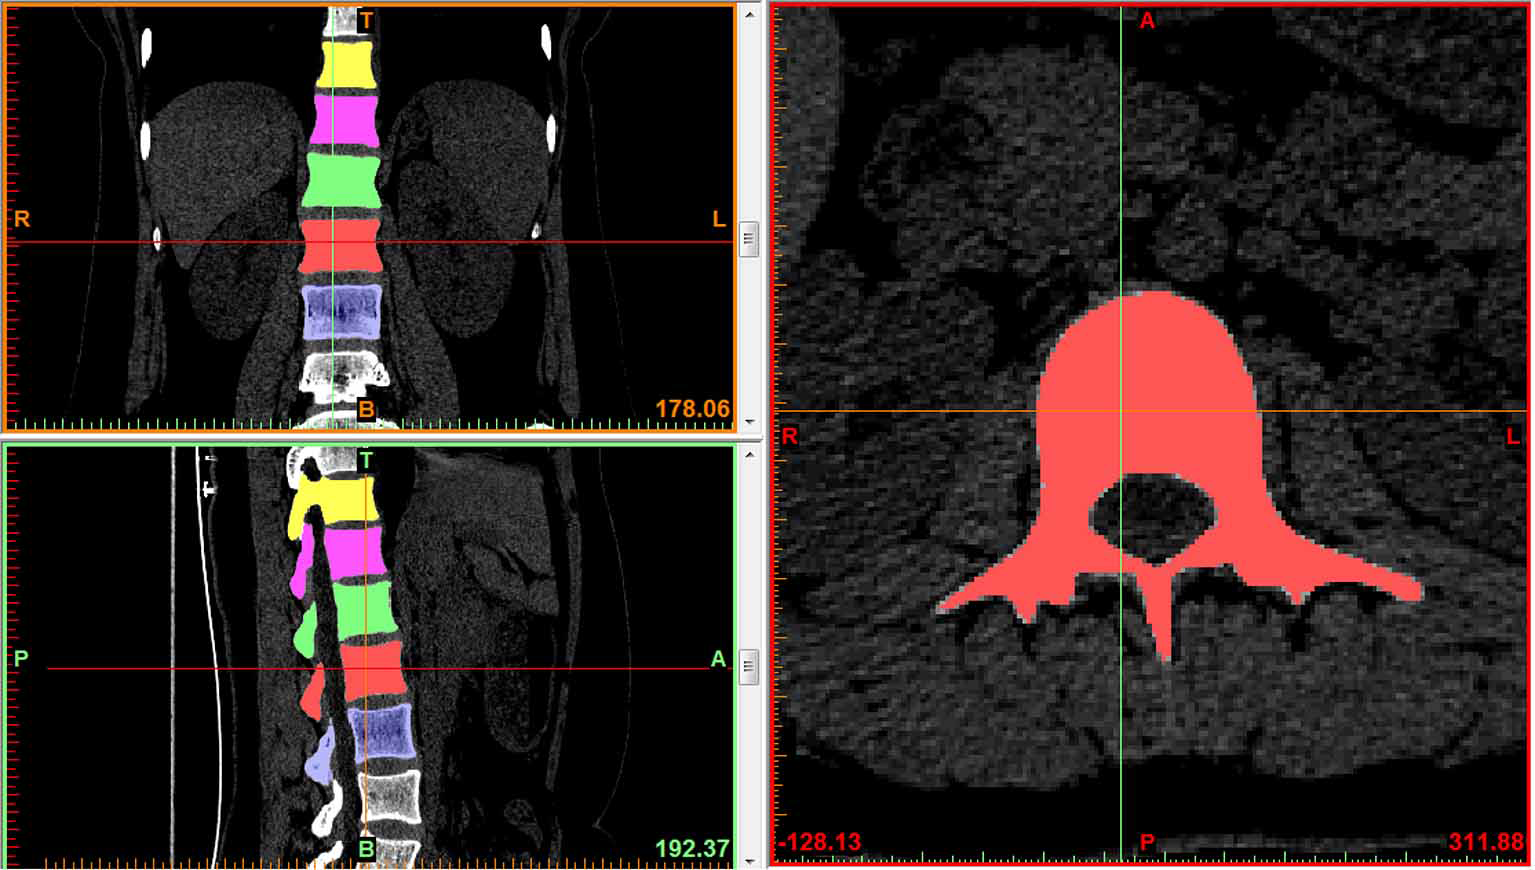Click the coronal slice position value 178.06

point(692,409)
